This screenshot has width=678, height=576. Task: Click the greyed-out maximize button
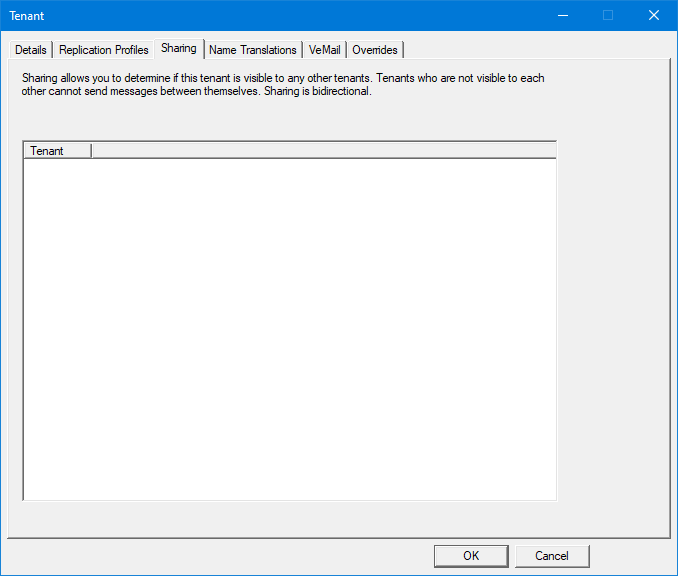(x=608, y=15)
